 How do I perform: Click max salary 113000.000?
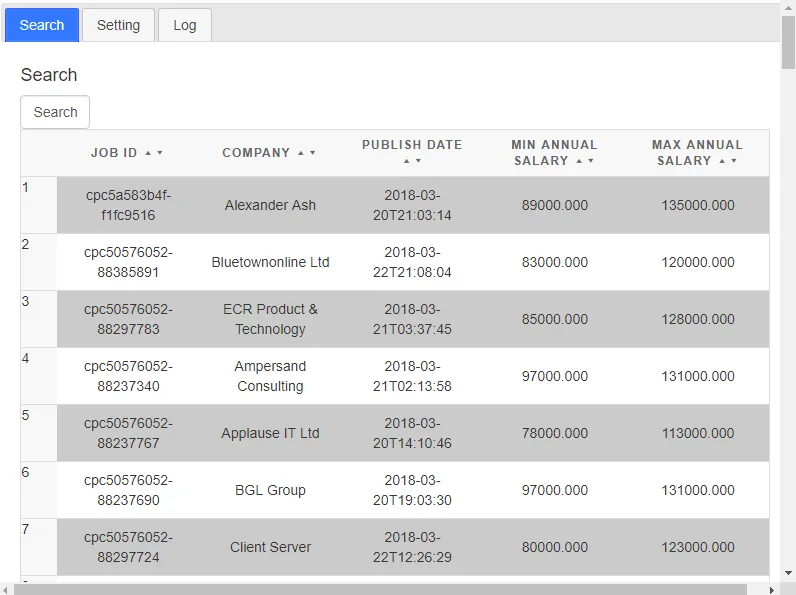click(698, 433)
